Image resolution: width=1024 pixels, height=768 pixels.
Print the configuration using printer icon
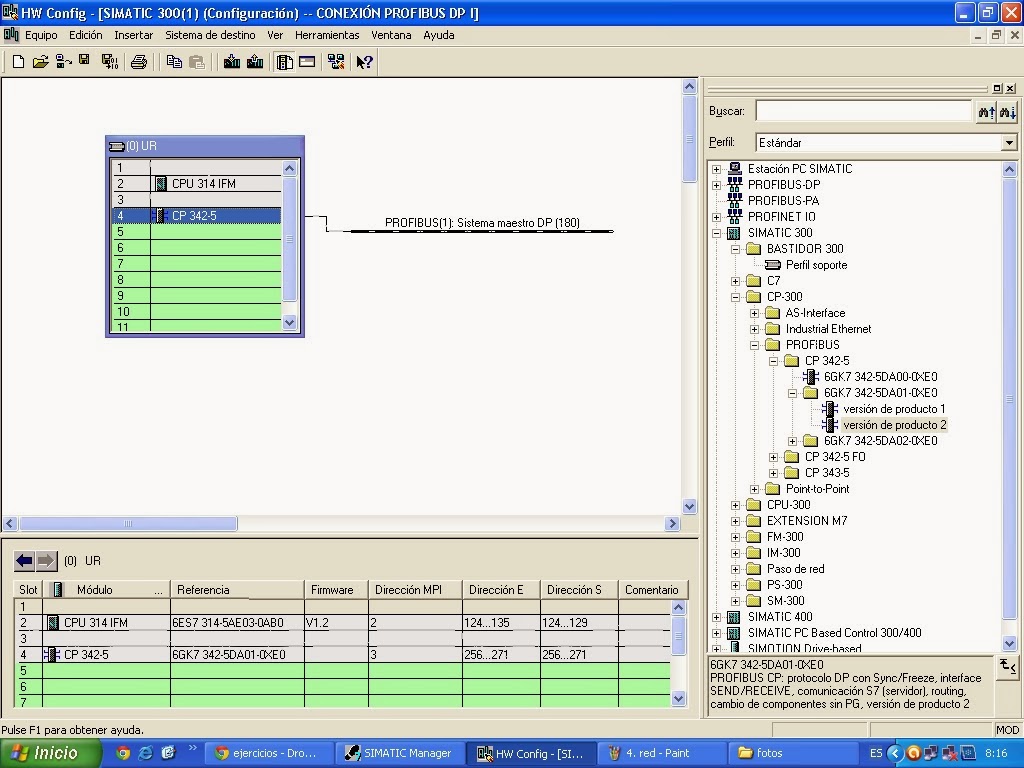tap(138, 62)
